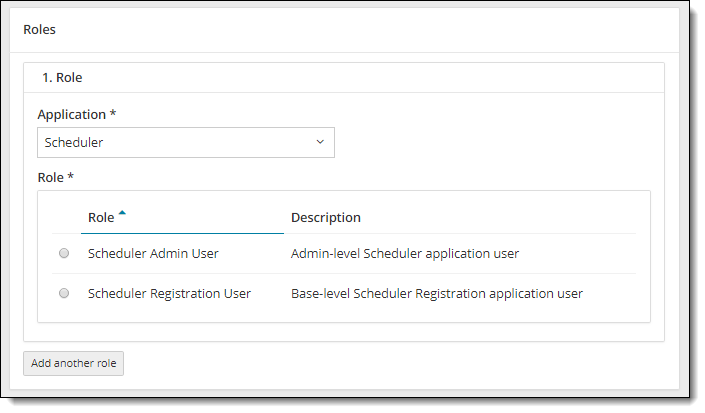Click the 'Admin-level Scheduler application user' description
The width and height of the screenshot is (705, 413).
tap(404, 254)
